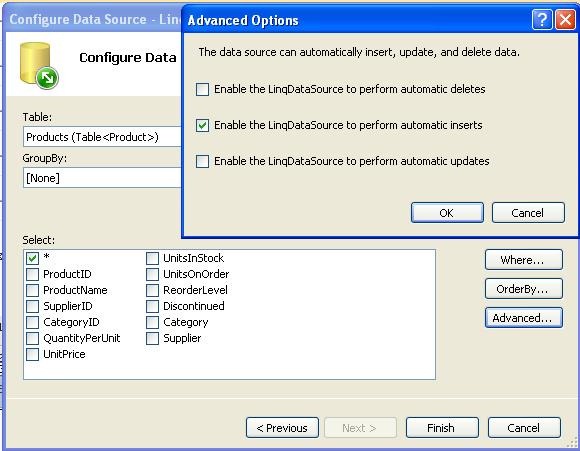Check the ProductName column
This screenshot has width=580, height=451.
click(x=33, y=290)
